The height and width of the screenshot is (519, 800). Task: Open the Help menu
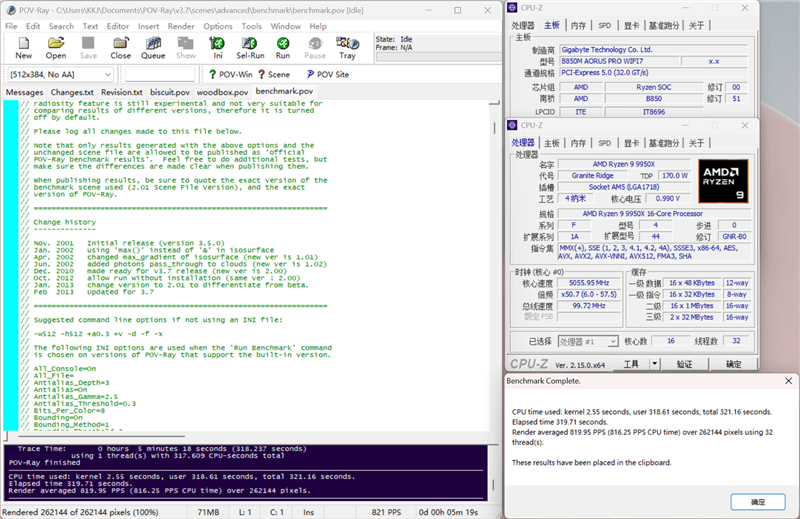(318, 26)
